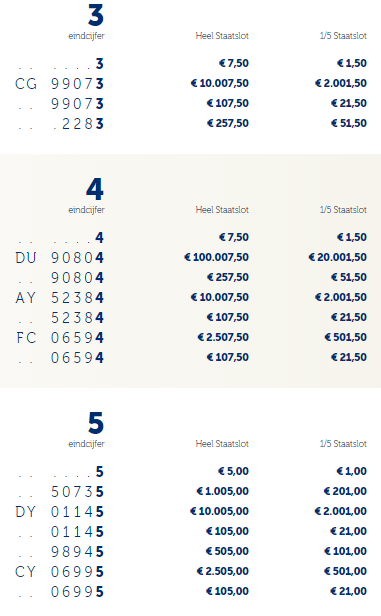Select lottery number DY 01145

click(59, 512)
